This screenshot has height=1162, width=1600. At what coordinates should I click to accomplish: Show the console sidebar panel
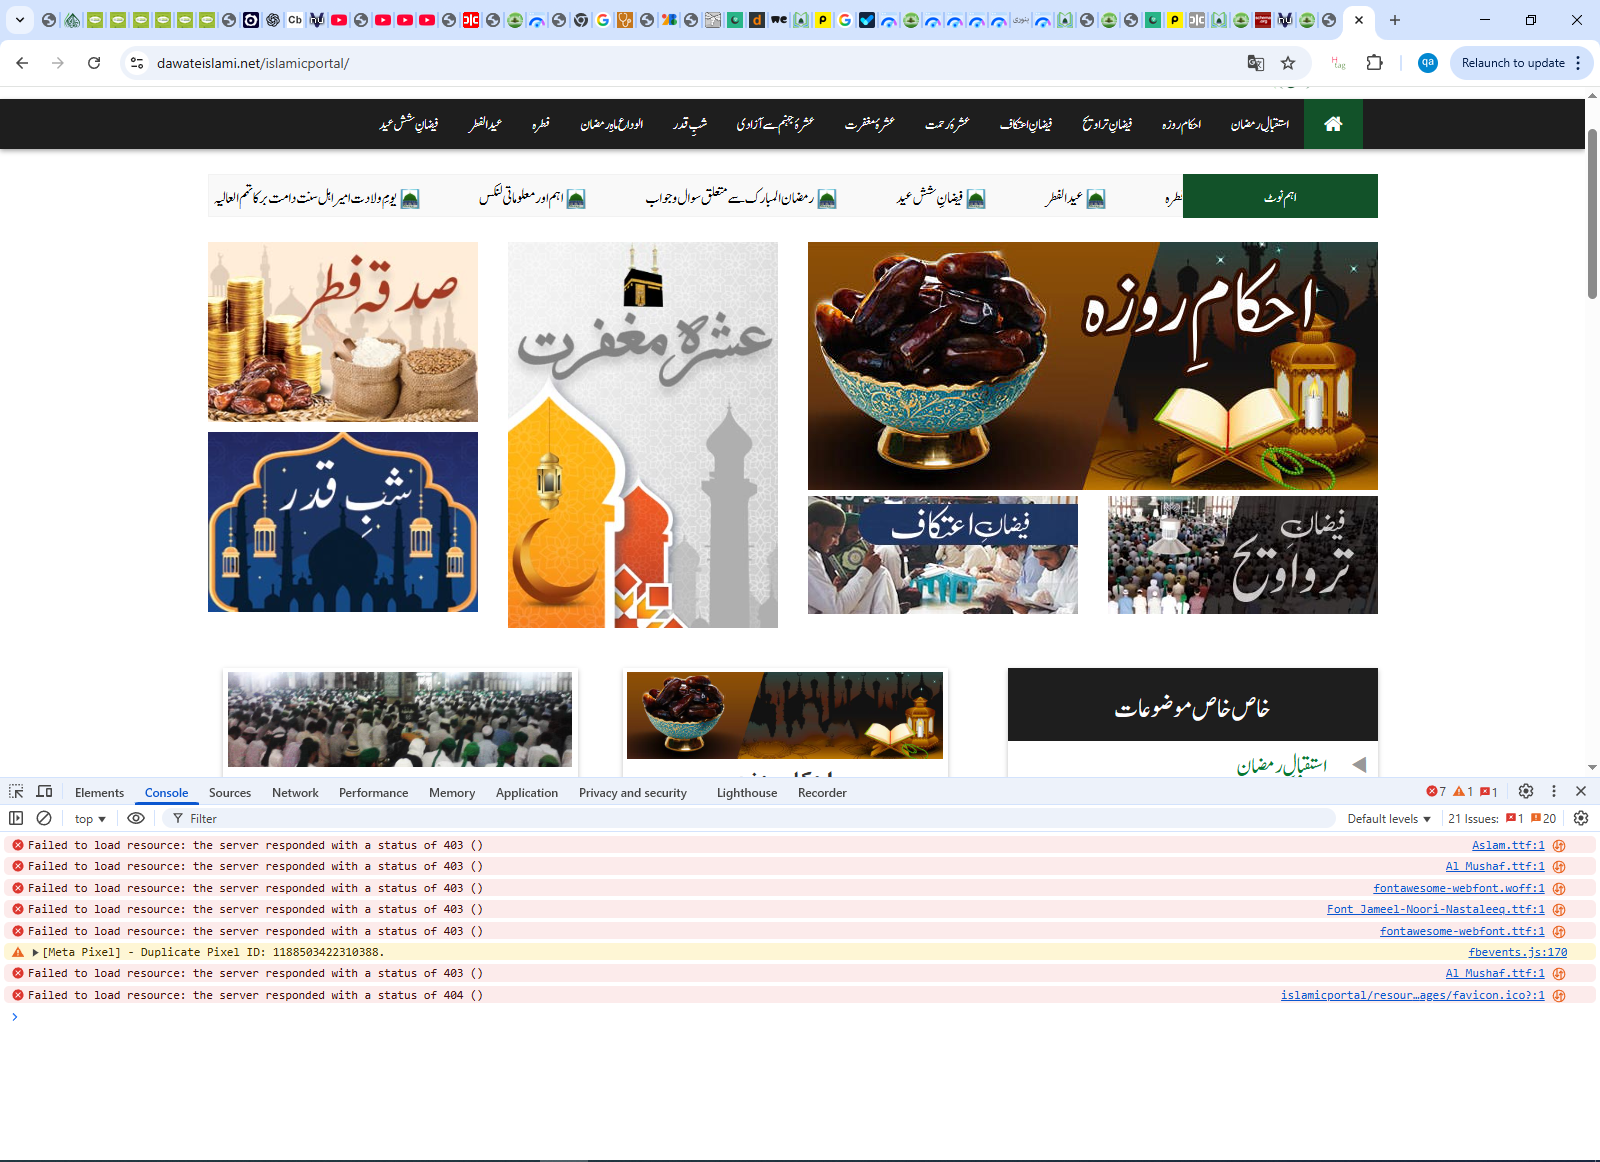(16, 818)
